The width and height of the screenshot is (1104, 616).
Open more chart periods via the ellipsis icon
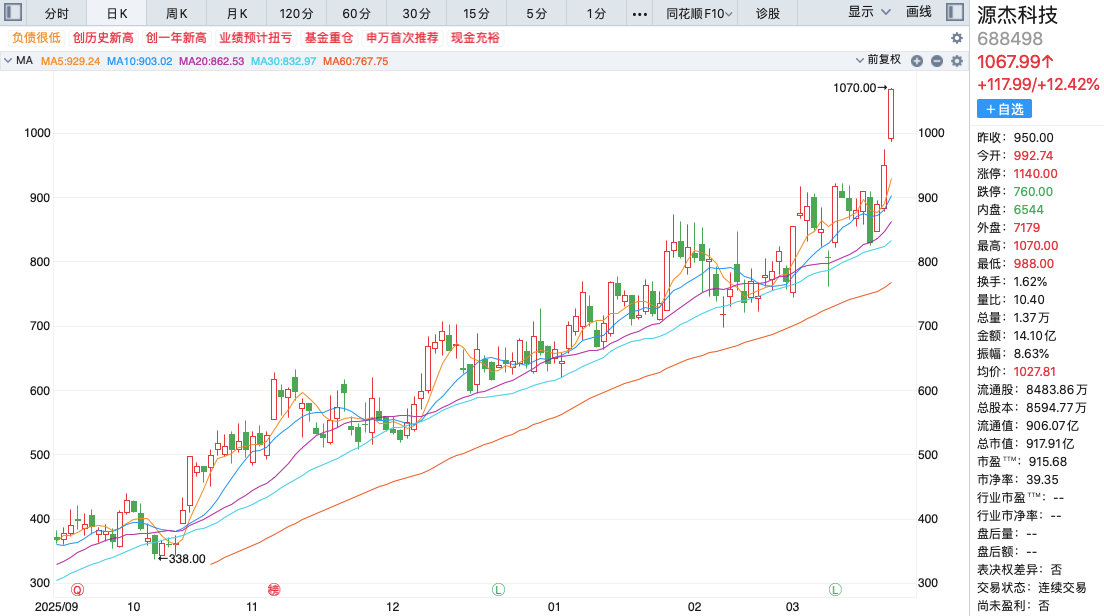tap(639, 13)
